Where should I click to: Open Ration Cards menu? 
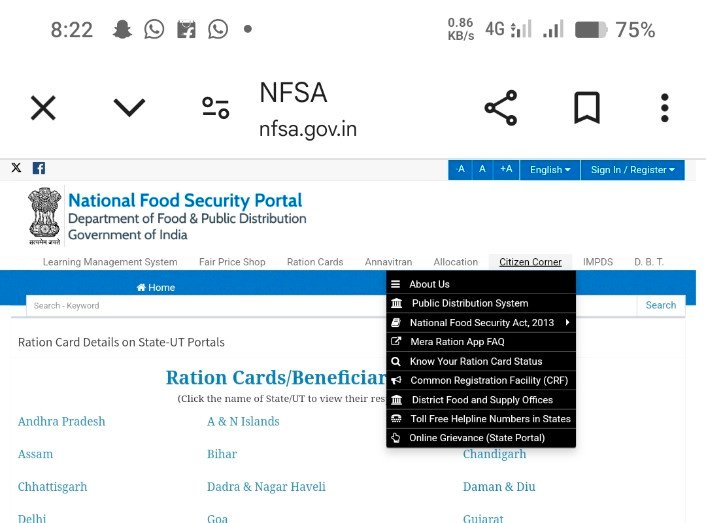tap(315, 262)
